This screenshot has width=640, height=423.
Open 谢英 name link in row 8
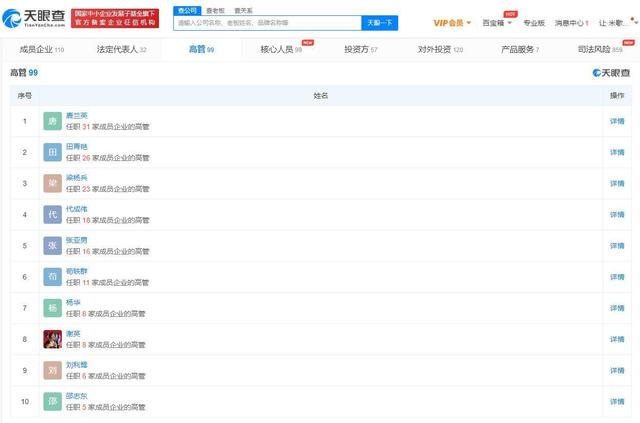click(x=73, y=334)
